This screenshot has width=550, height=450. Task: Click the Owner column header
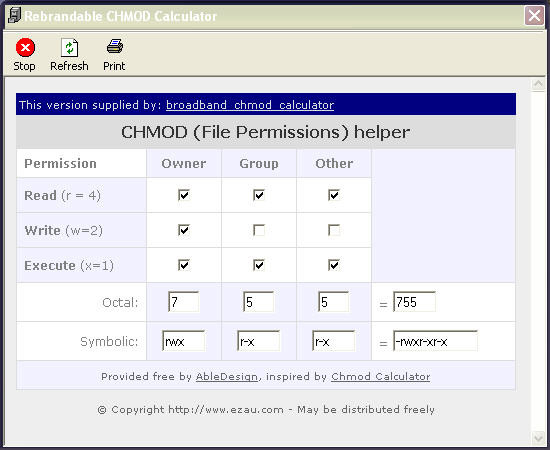coord(184,163)
